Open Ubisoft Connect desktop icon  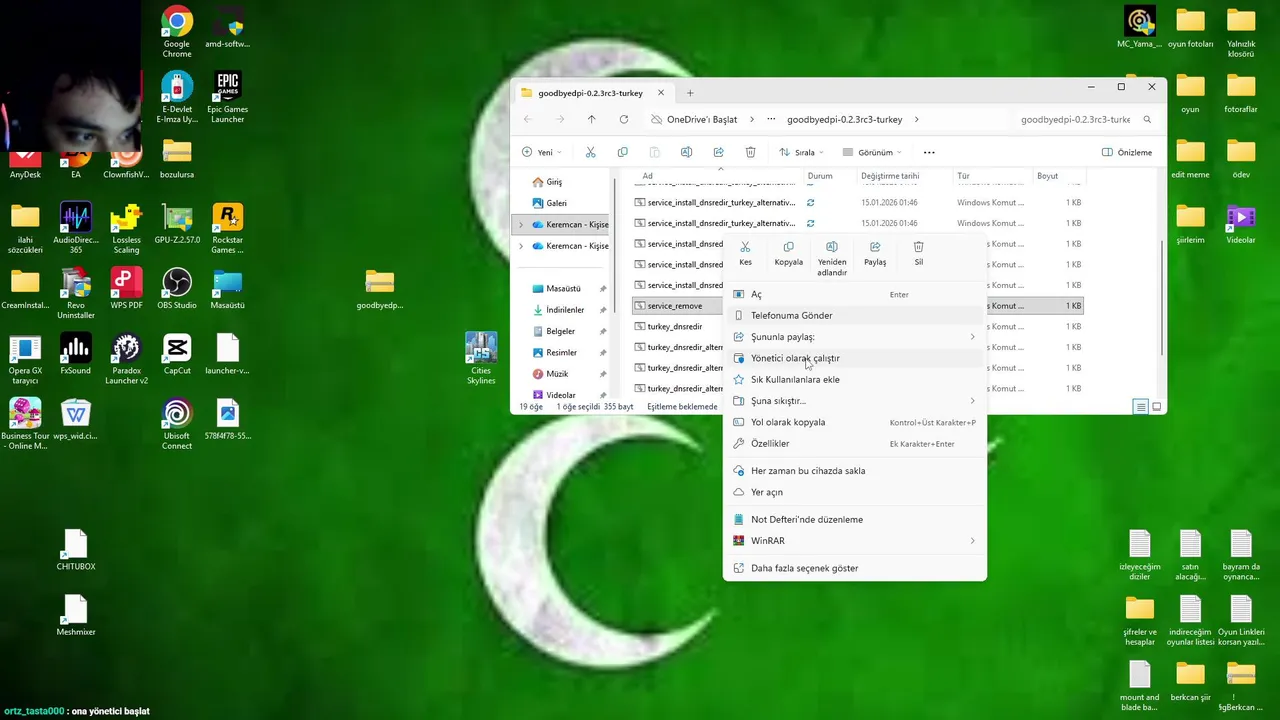click(x=177, y=424)
